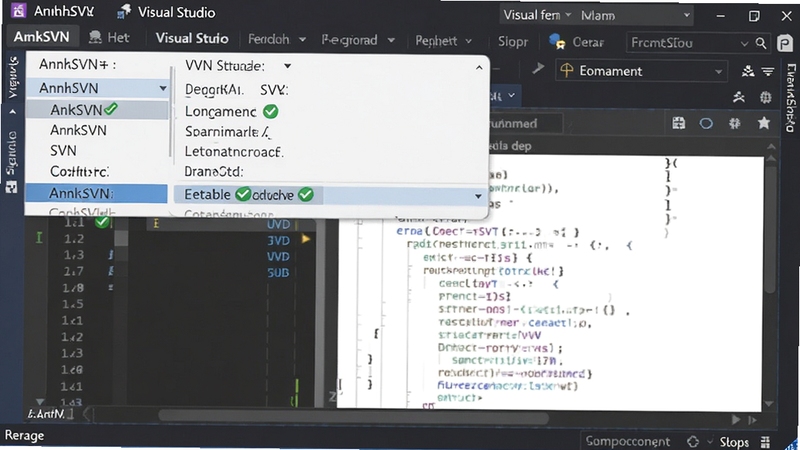
Task: Click the globe icon below filter icon
Action: pos(765,97)
